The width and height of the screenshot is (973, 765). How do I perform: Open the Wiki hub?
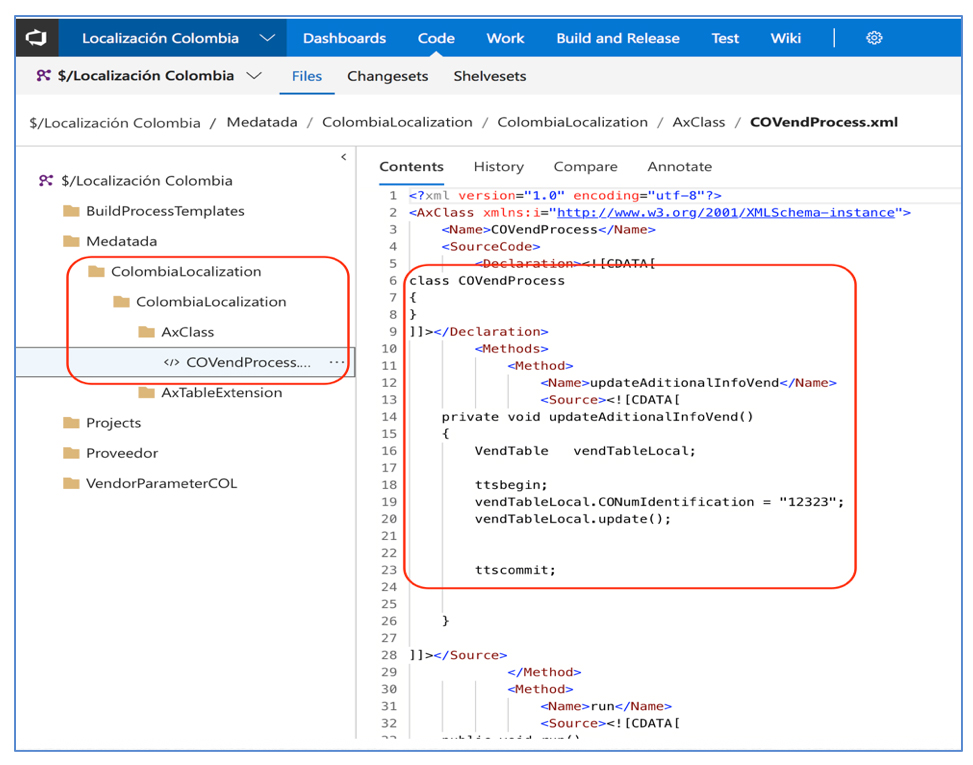coord(786,38)
